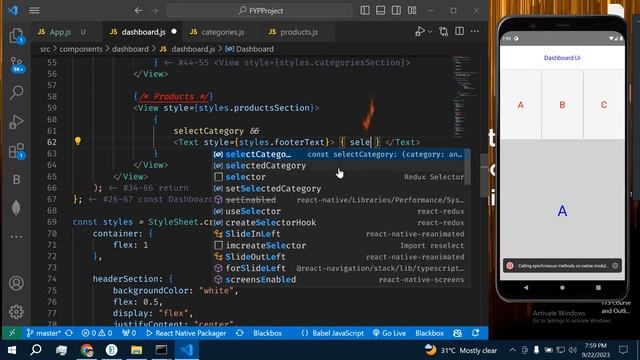Tap the B category in the emulator
The height and width of the screenshot is (360, 640).
tap(562, 104)
